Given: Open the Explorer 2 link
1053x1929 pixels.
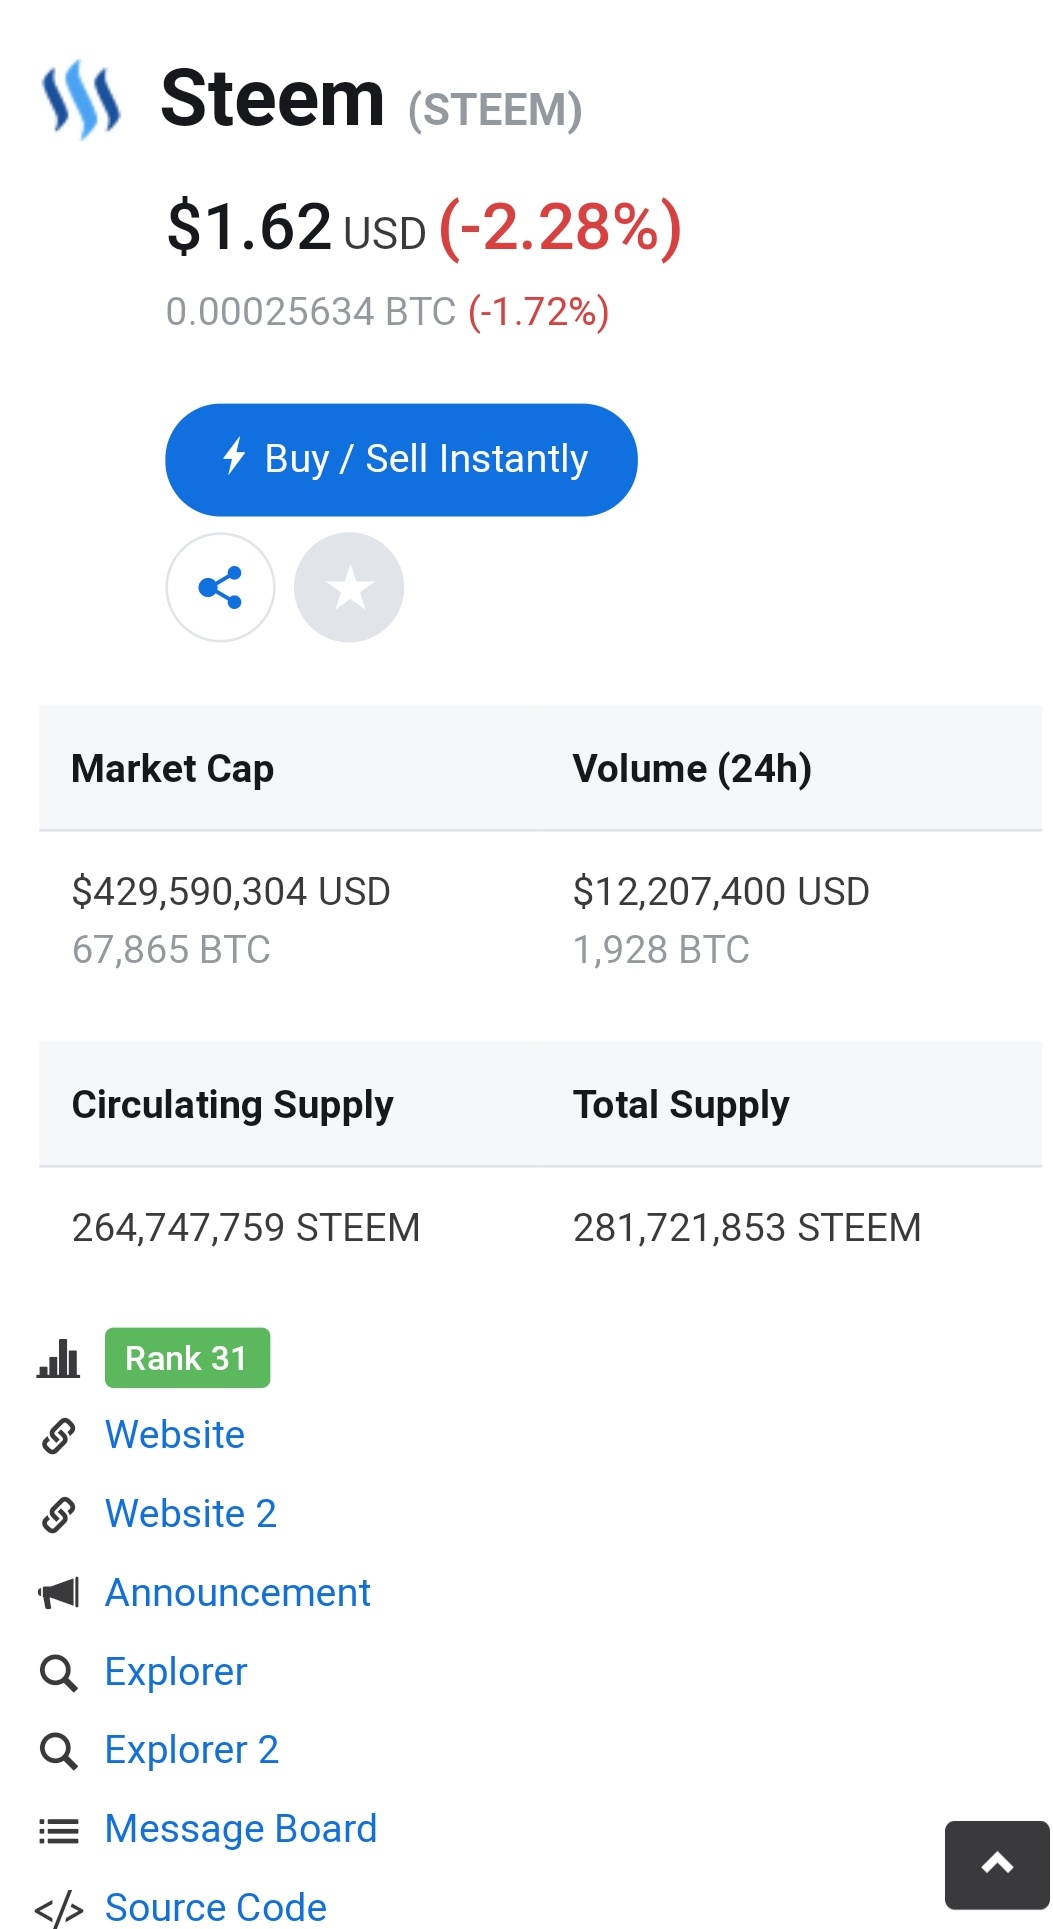Looking at the screenshot, I should tap(191, 1750).
